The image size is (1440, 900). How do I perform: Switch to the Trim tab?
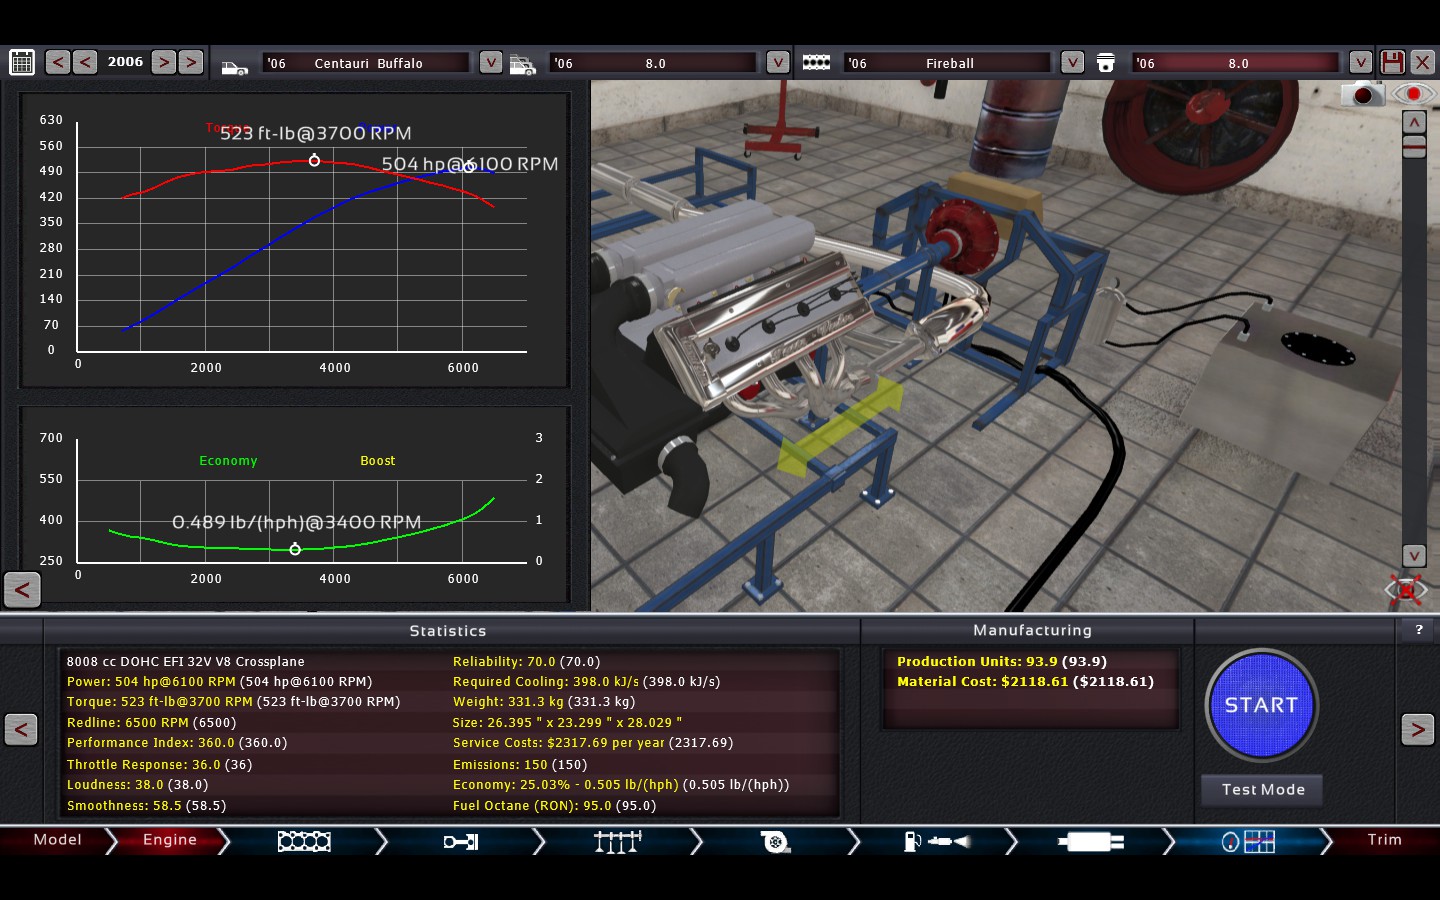(1385, 840)
